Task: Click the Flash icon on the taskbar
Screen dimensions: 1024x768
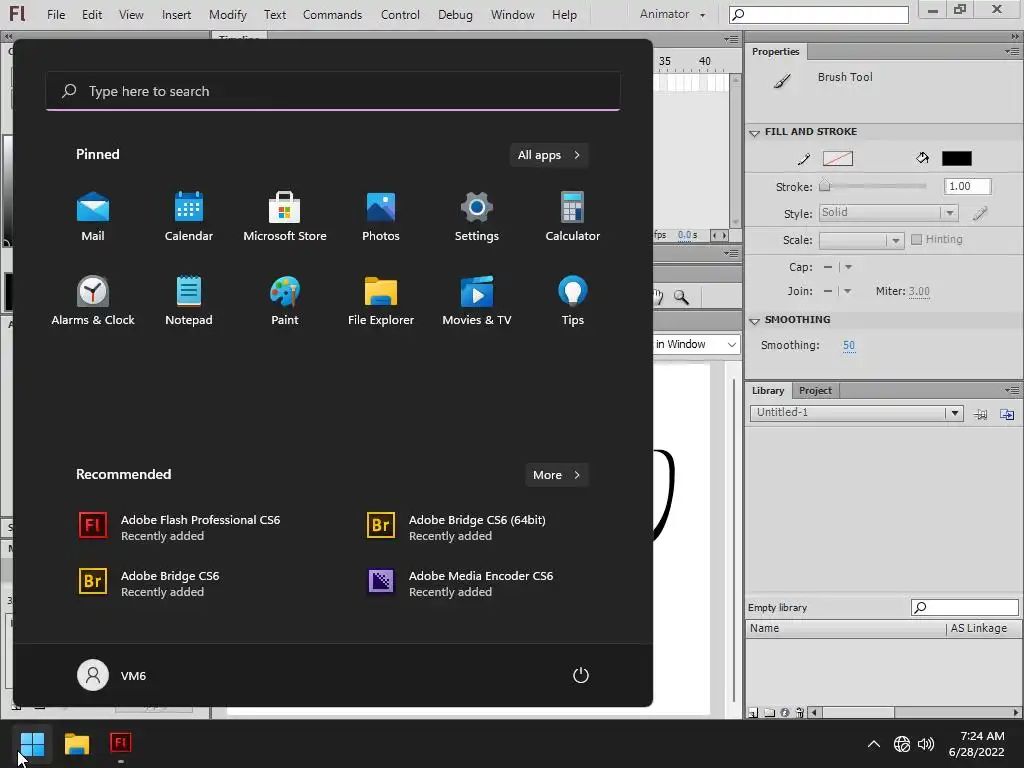Action: [x=121, y=743]
